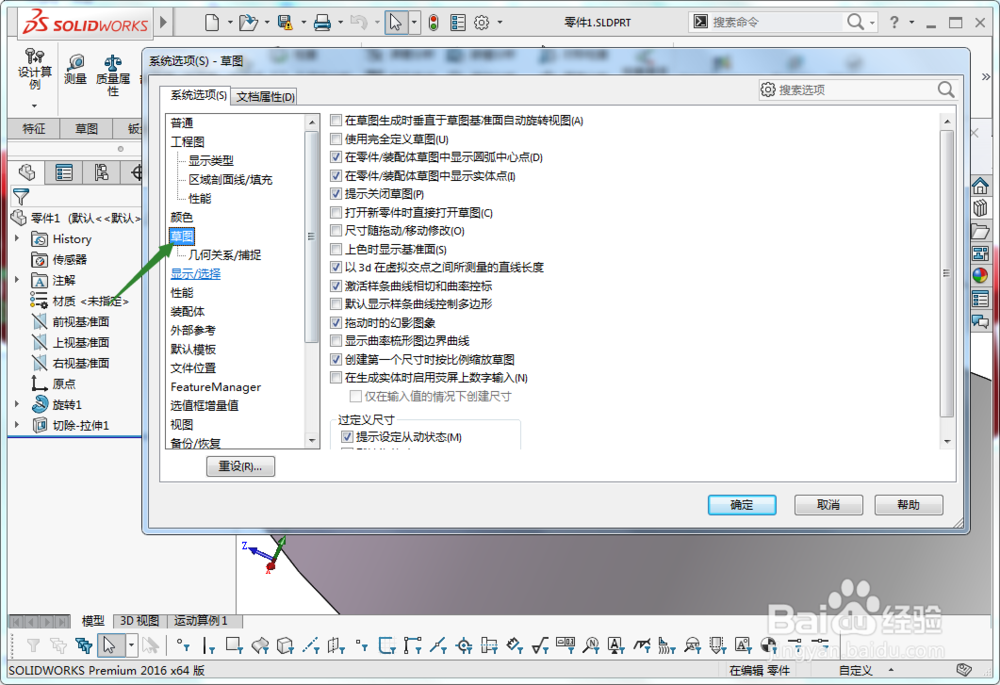Open the Options gear icon
This screenshot has height=685, width=1000.
click(481, 21)
